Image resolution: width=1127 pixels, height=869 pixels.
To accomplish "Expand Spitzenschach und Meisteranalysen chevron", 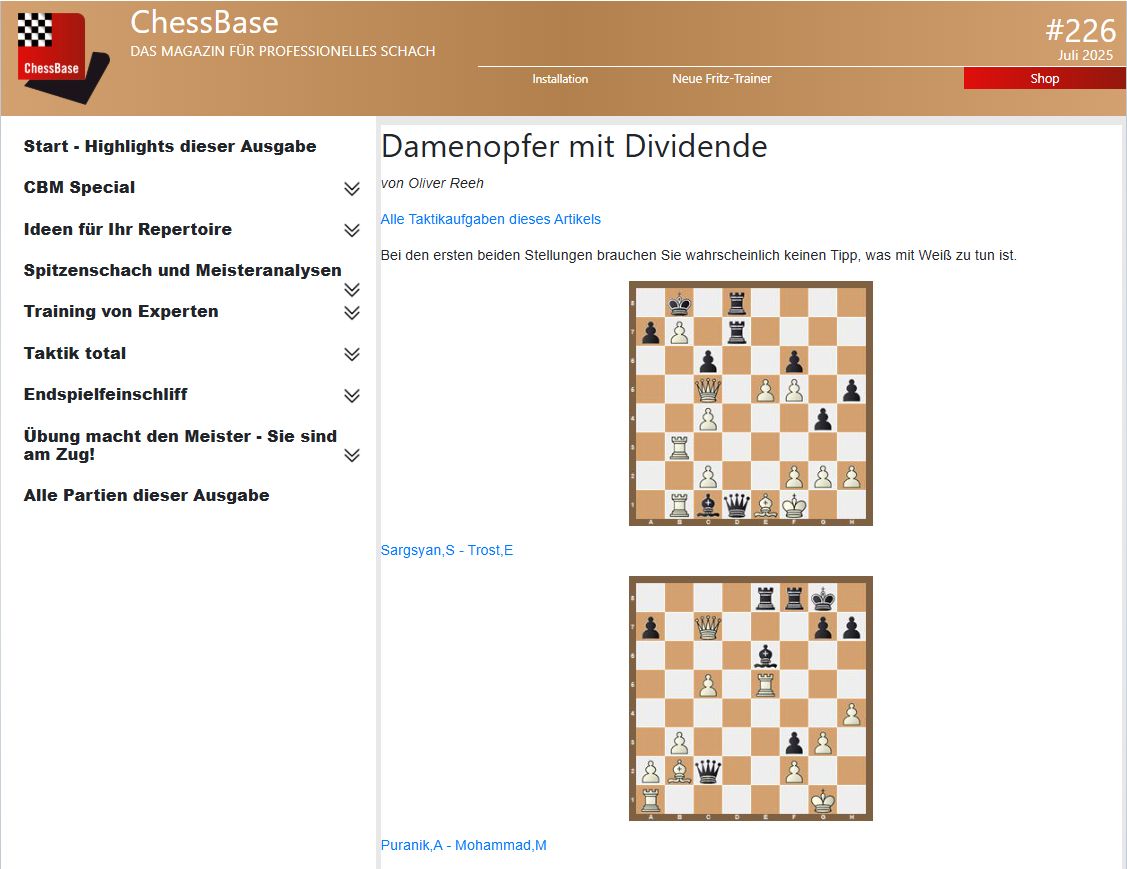I will pos(351,290).
